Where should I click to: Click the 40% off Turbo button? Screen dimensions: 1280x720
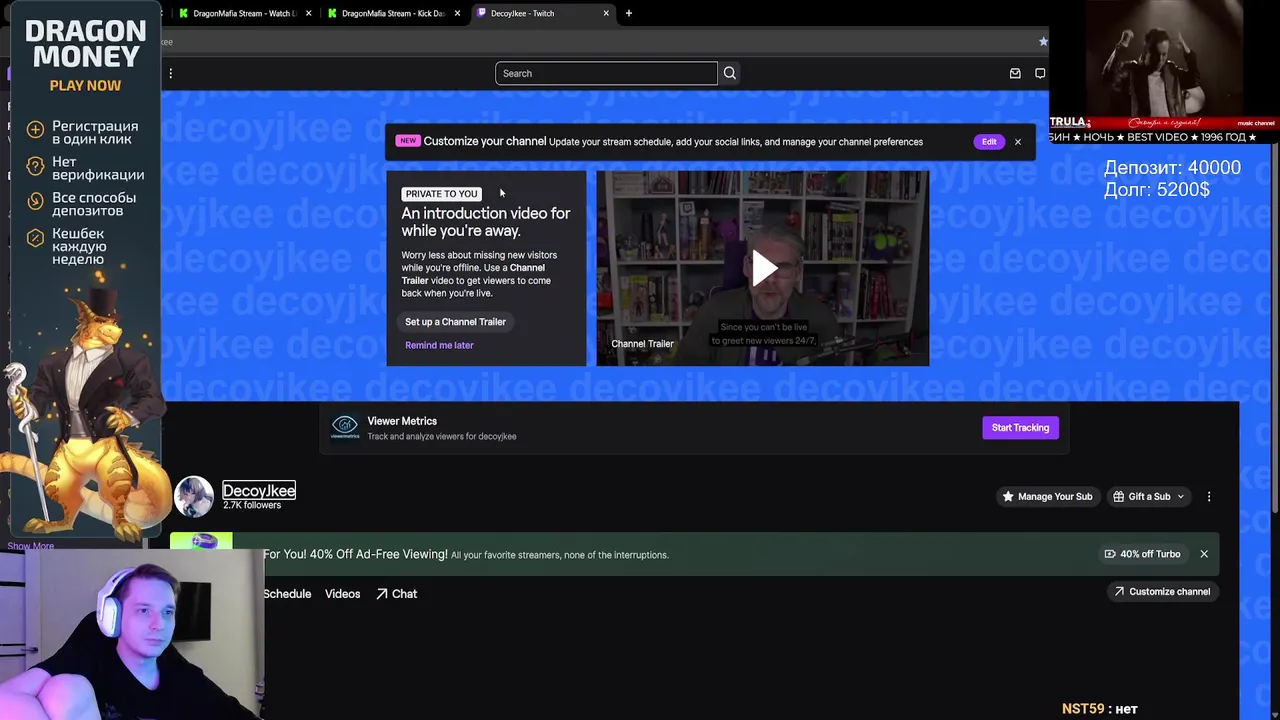coord(1142,554)
